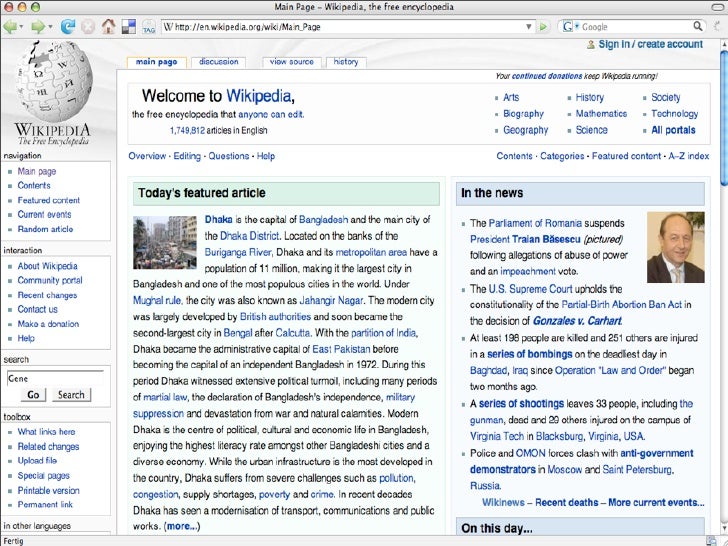728x546 pixels.
Task: Open the history tab
Action: [x=346, y=62]
